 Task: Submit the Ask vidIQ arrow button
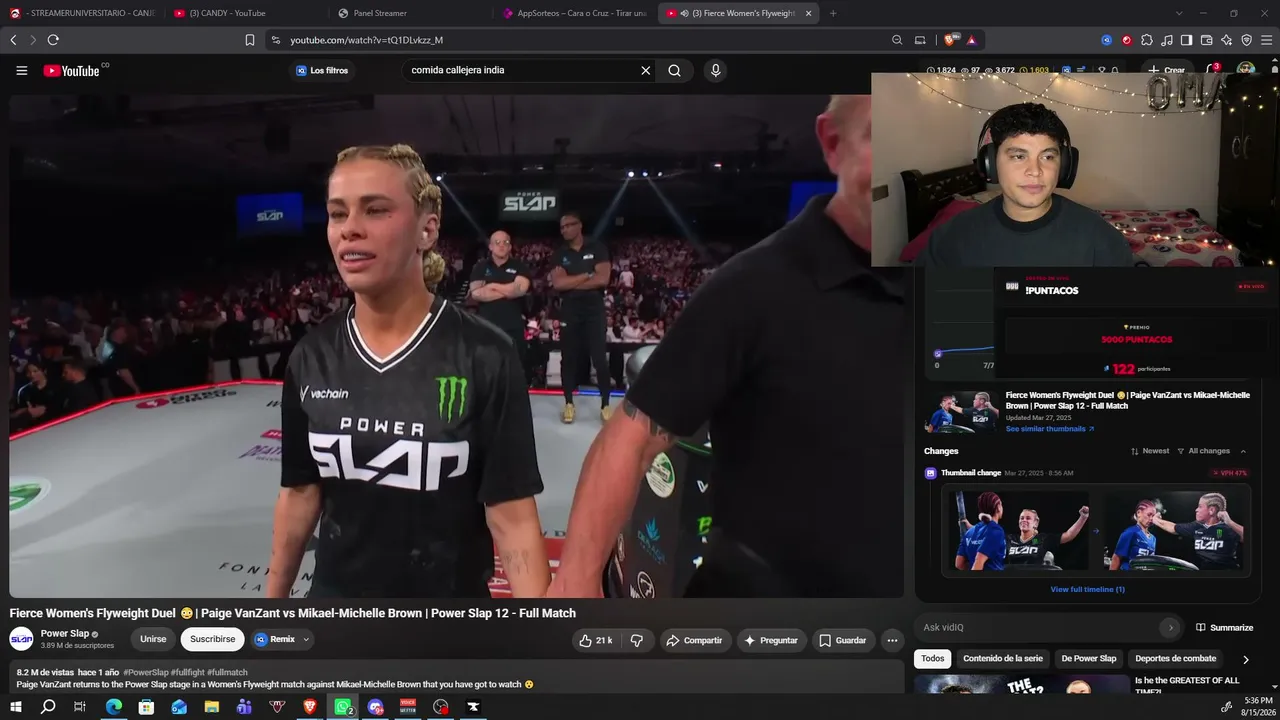pos(1170,628)
